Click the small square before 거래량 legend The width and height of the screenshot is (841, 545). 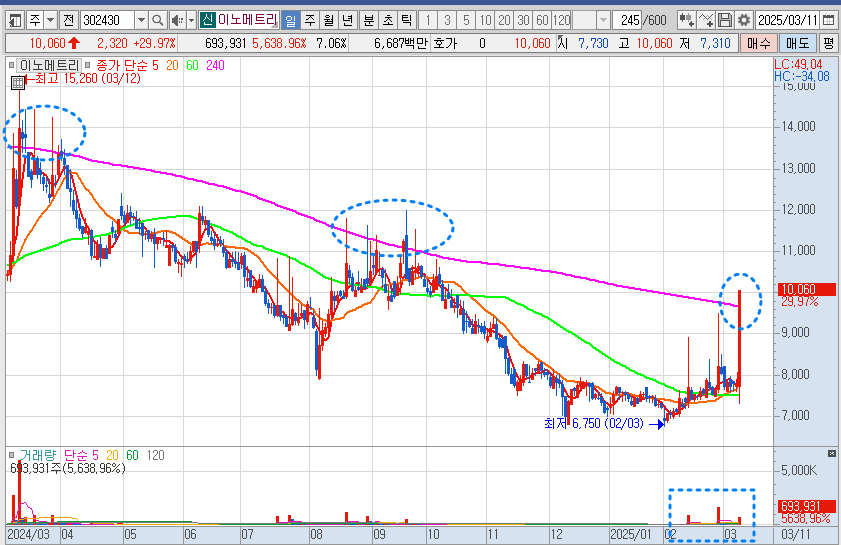pyautogui.click(x=11, y=455)
